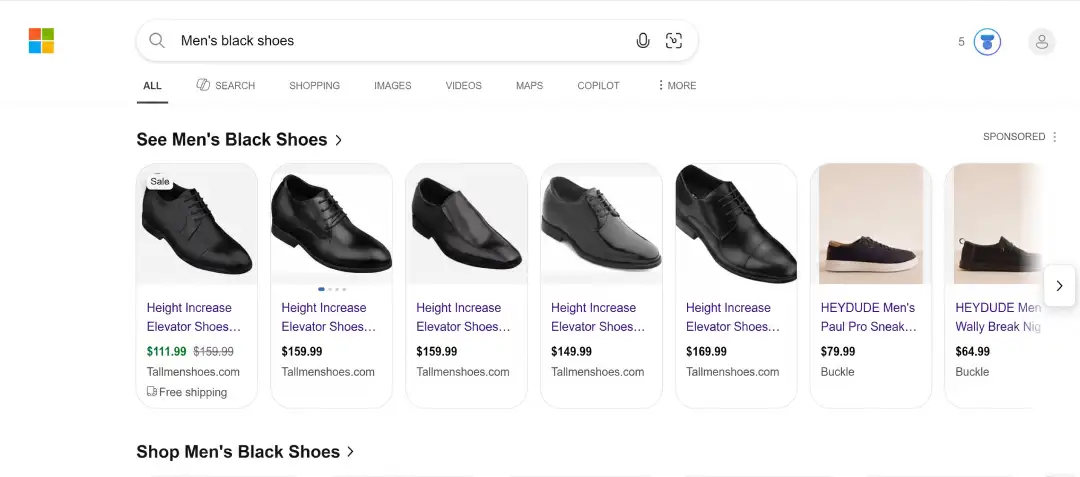
Task: Open the COPILOT tab
Action: (599, 85)
